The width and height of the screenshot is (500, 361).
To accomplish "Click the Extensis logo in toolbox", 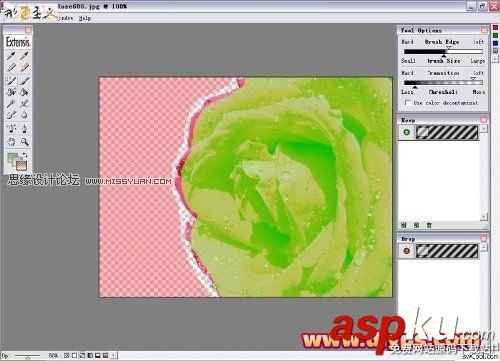I will [18, 42].
